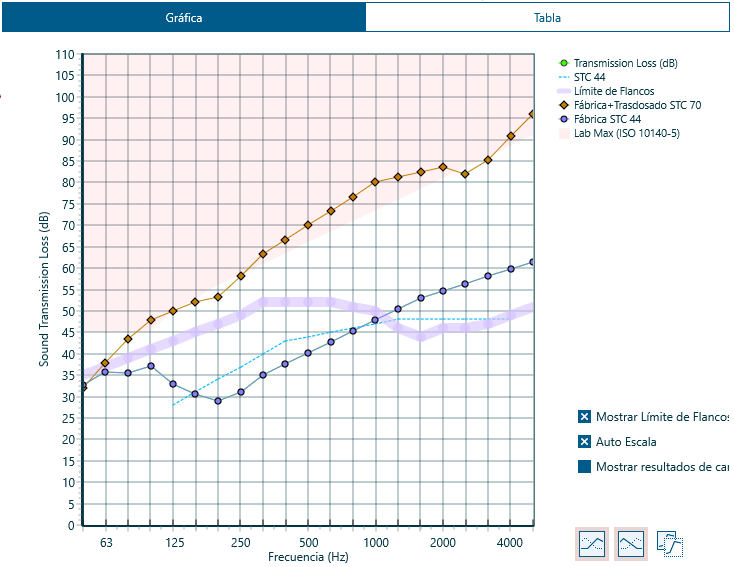Click the orange data point at 4000 Hz

[511, 136]
